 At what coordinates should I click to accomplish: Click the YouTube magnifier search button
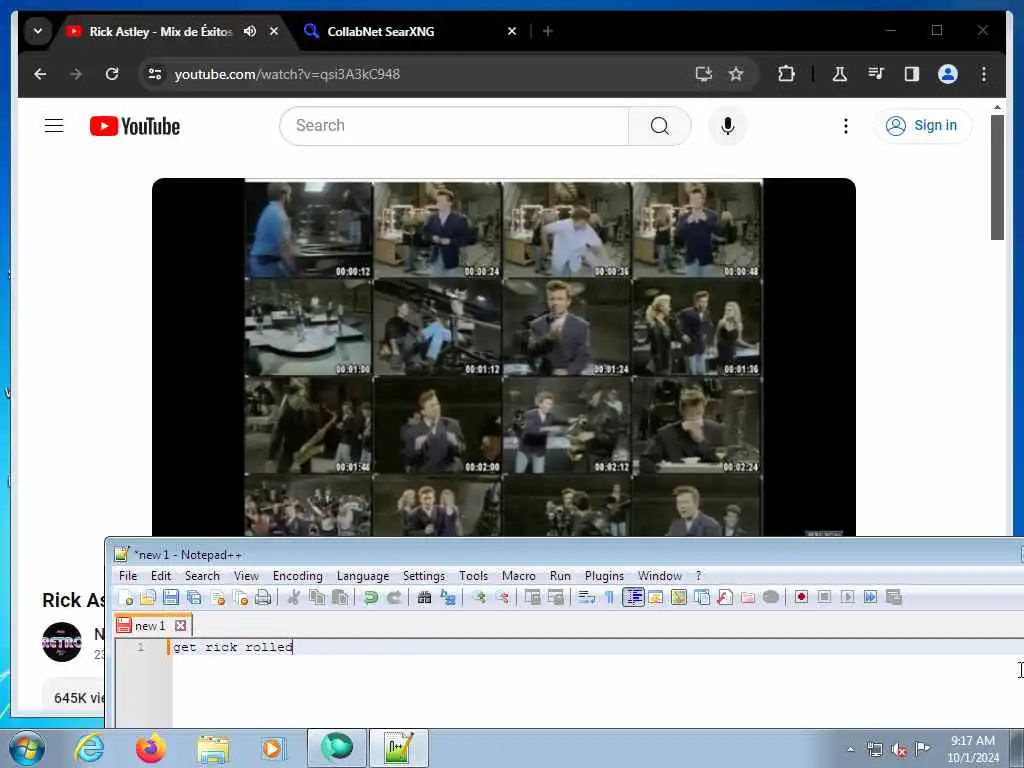660,125
